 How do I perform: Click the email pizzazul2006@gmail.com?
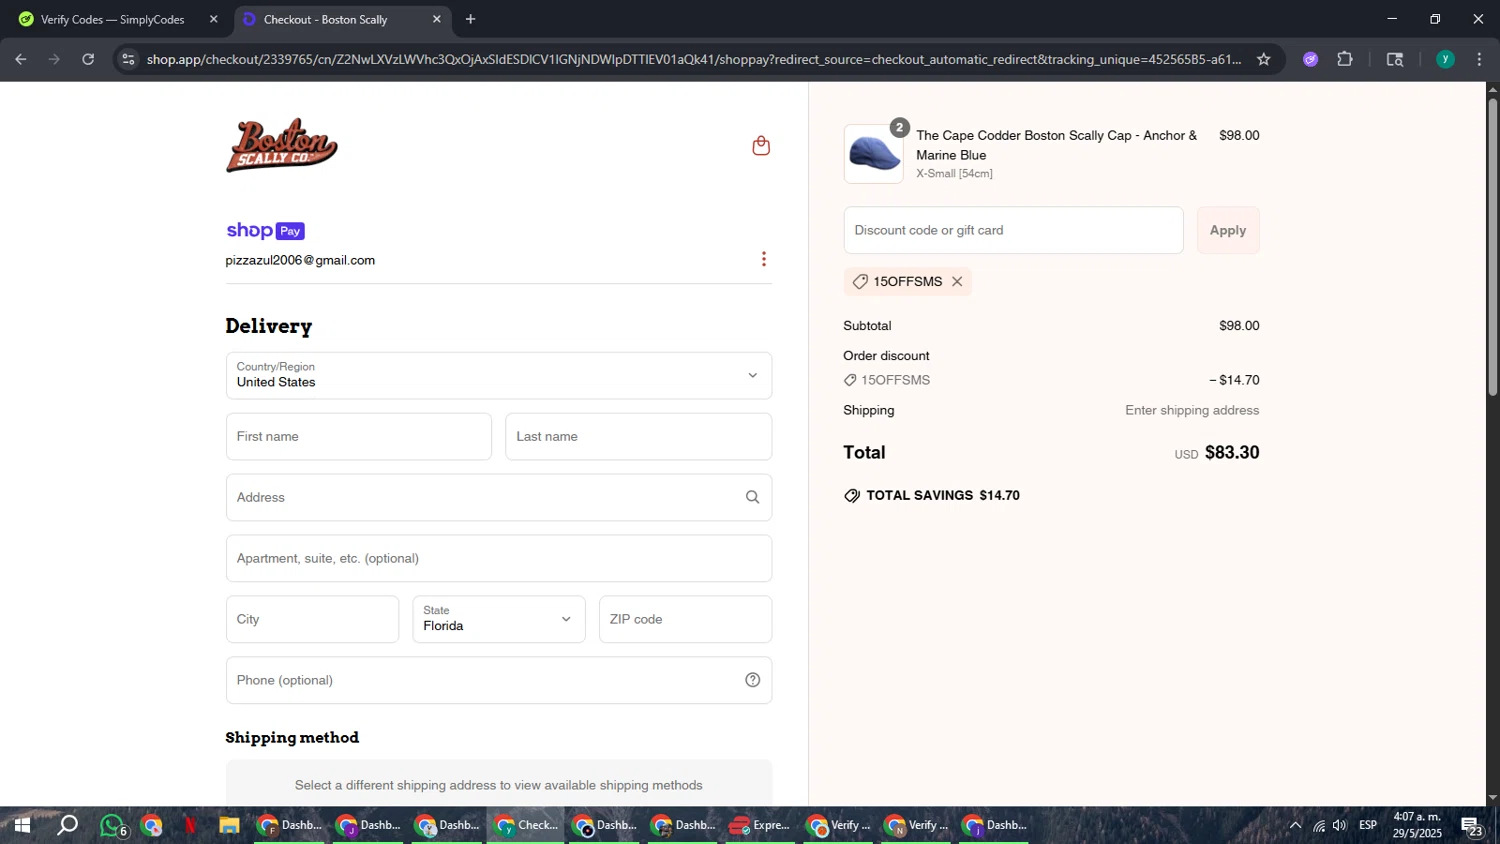click(300, 260)
